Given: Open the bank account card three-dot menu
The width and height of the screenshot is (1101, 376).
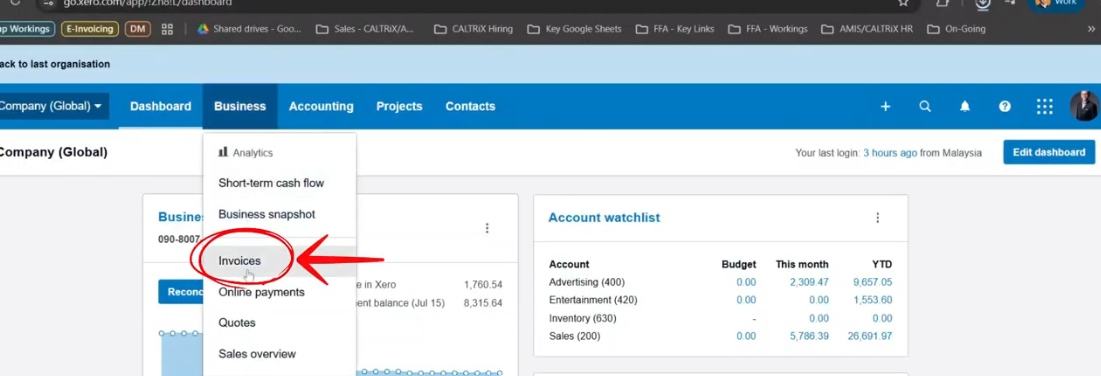Looking at the screenshot, I should tap(487, 228).
